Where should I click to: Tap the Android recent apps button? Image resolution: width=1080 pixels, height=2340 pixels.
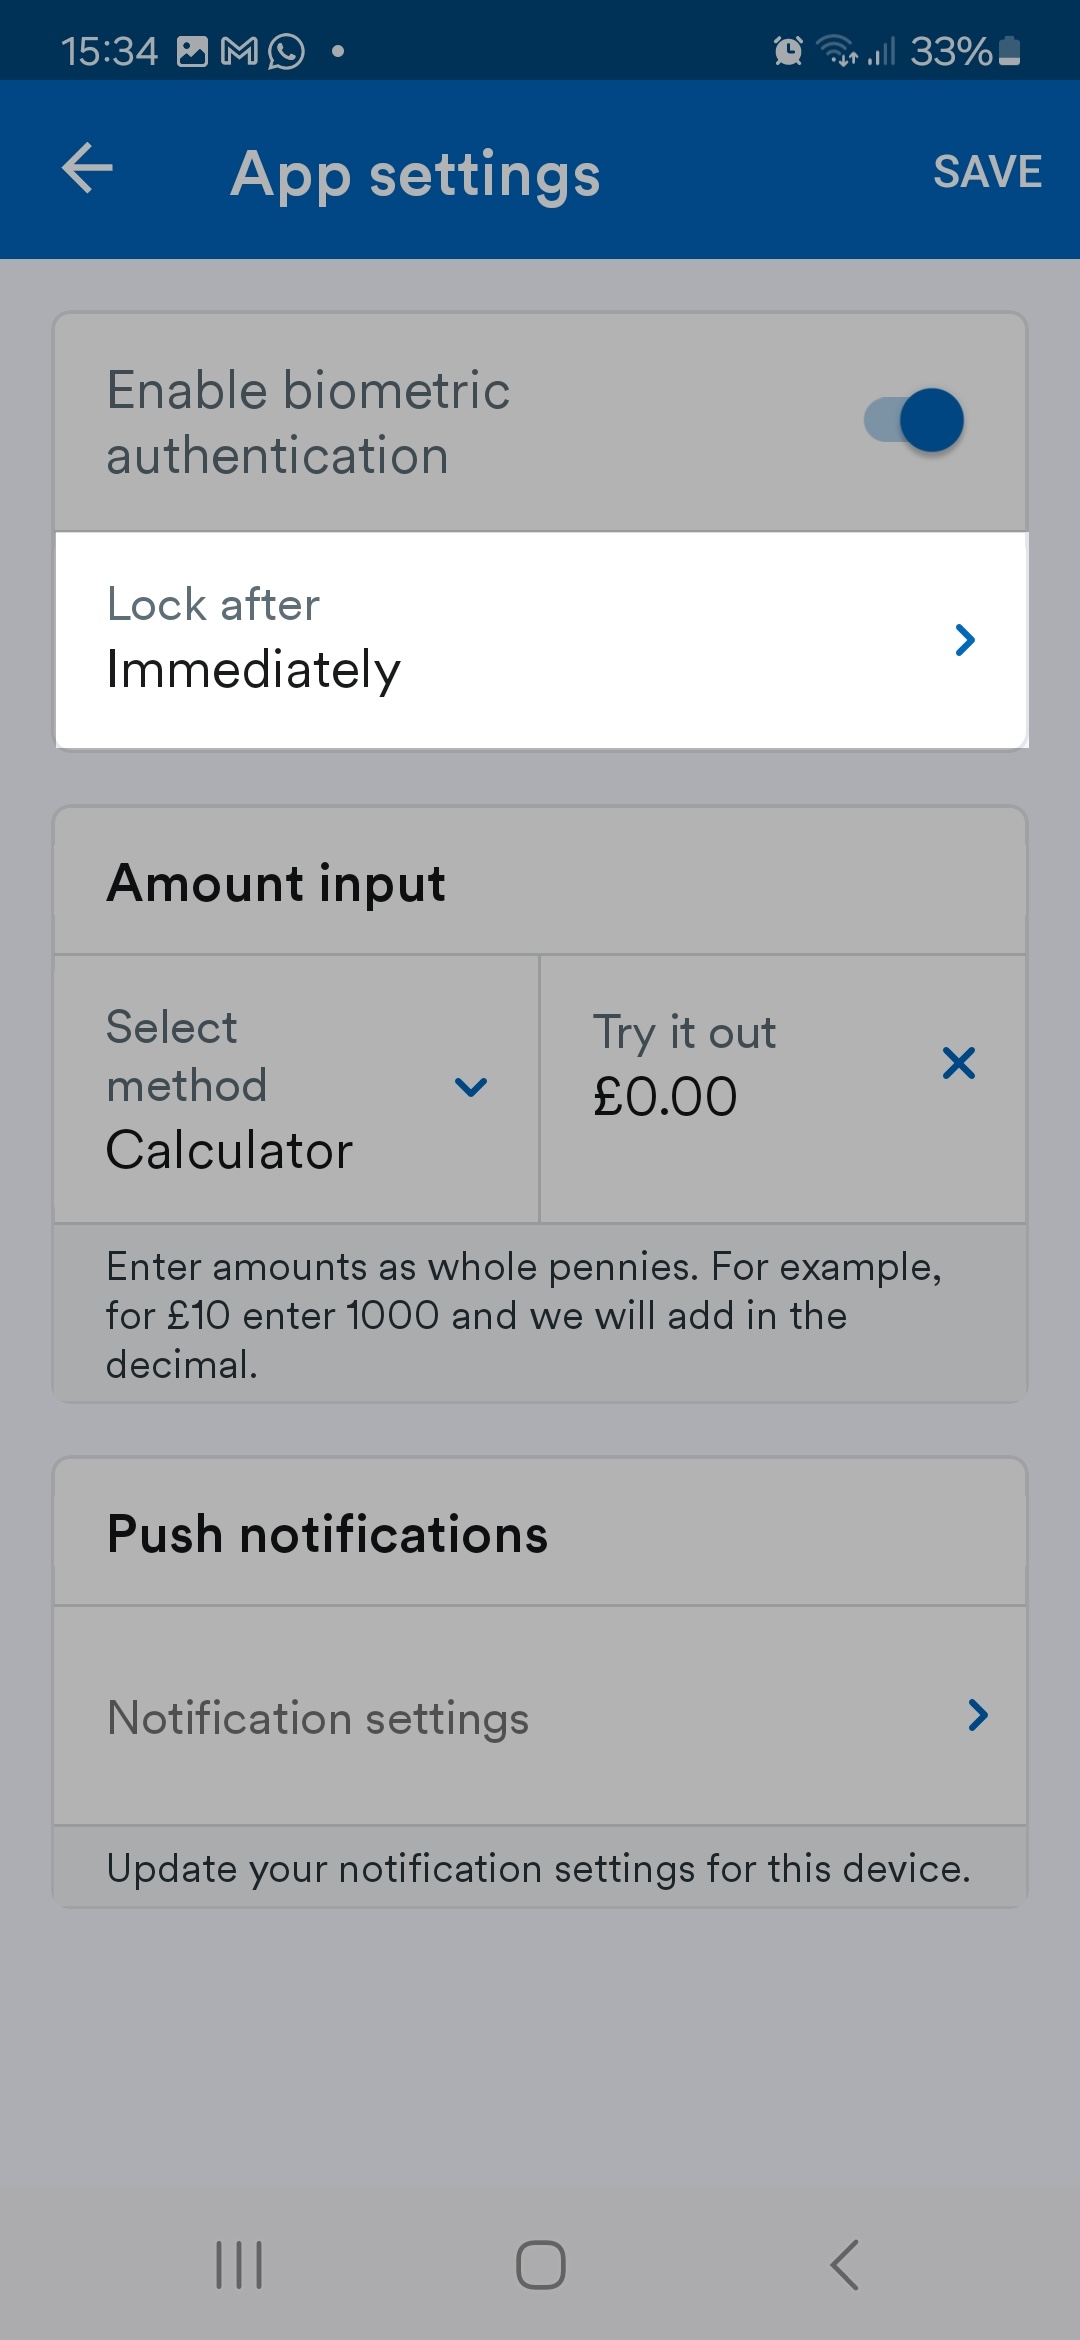239,2265
